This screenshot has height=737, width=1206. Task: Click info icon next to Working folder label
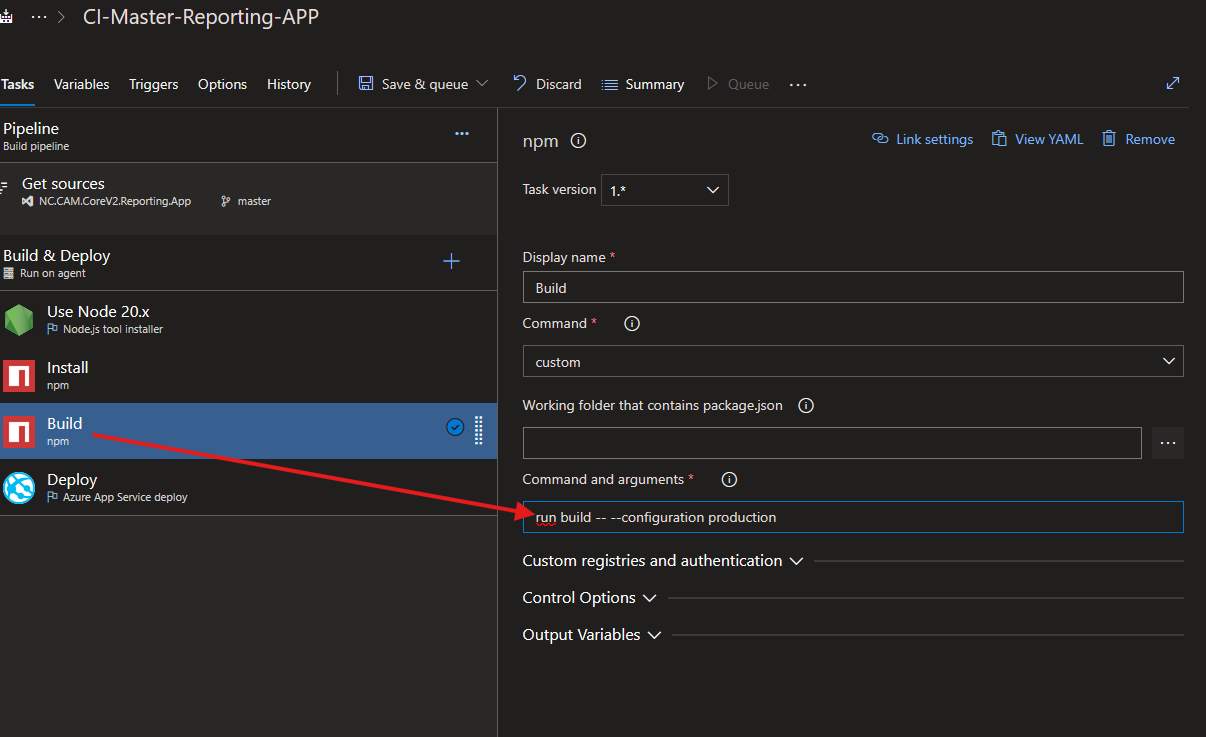click(x=806, y=406)
